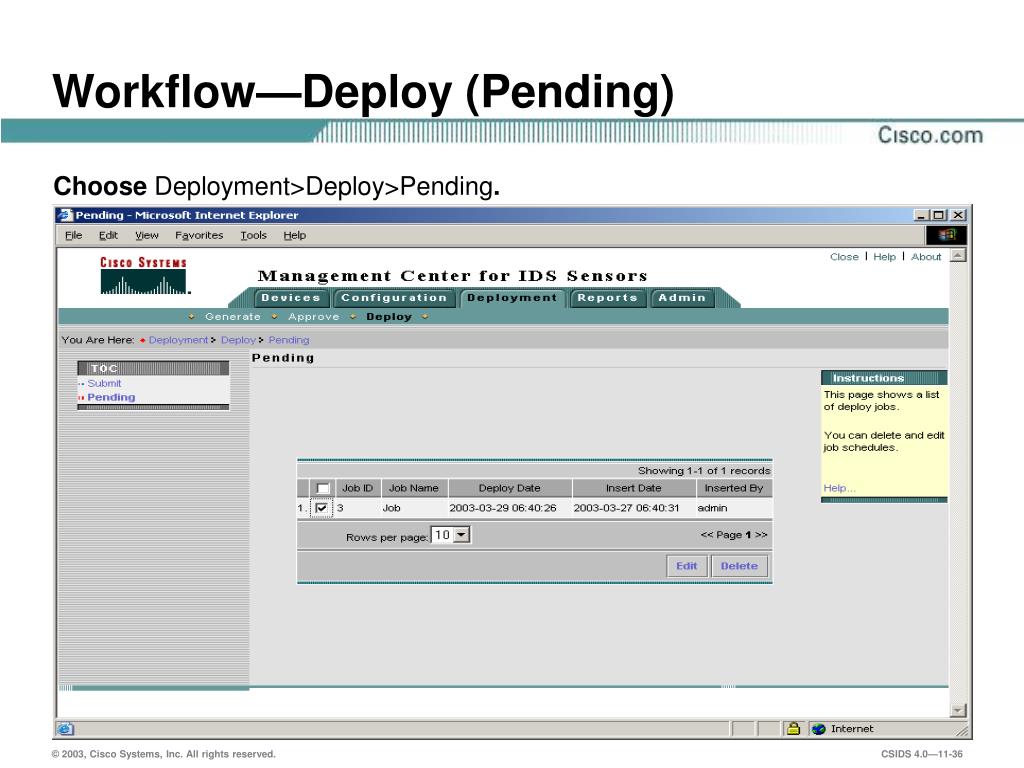Screen dimensions: 1024x768
Task: Click the Windows flag logo in menu bar
Action: [x=946, y=235]
